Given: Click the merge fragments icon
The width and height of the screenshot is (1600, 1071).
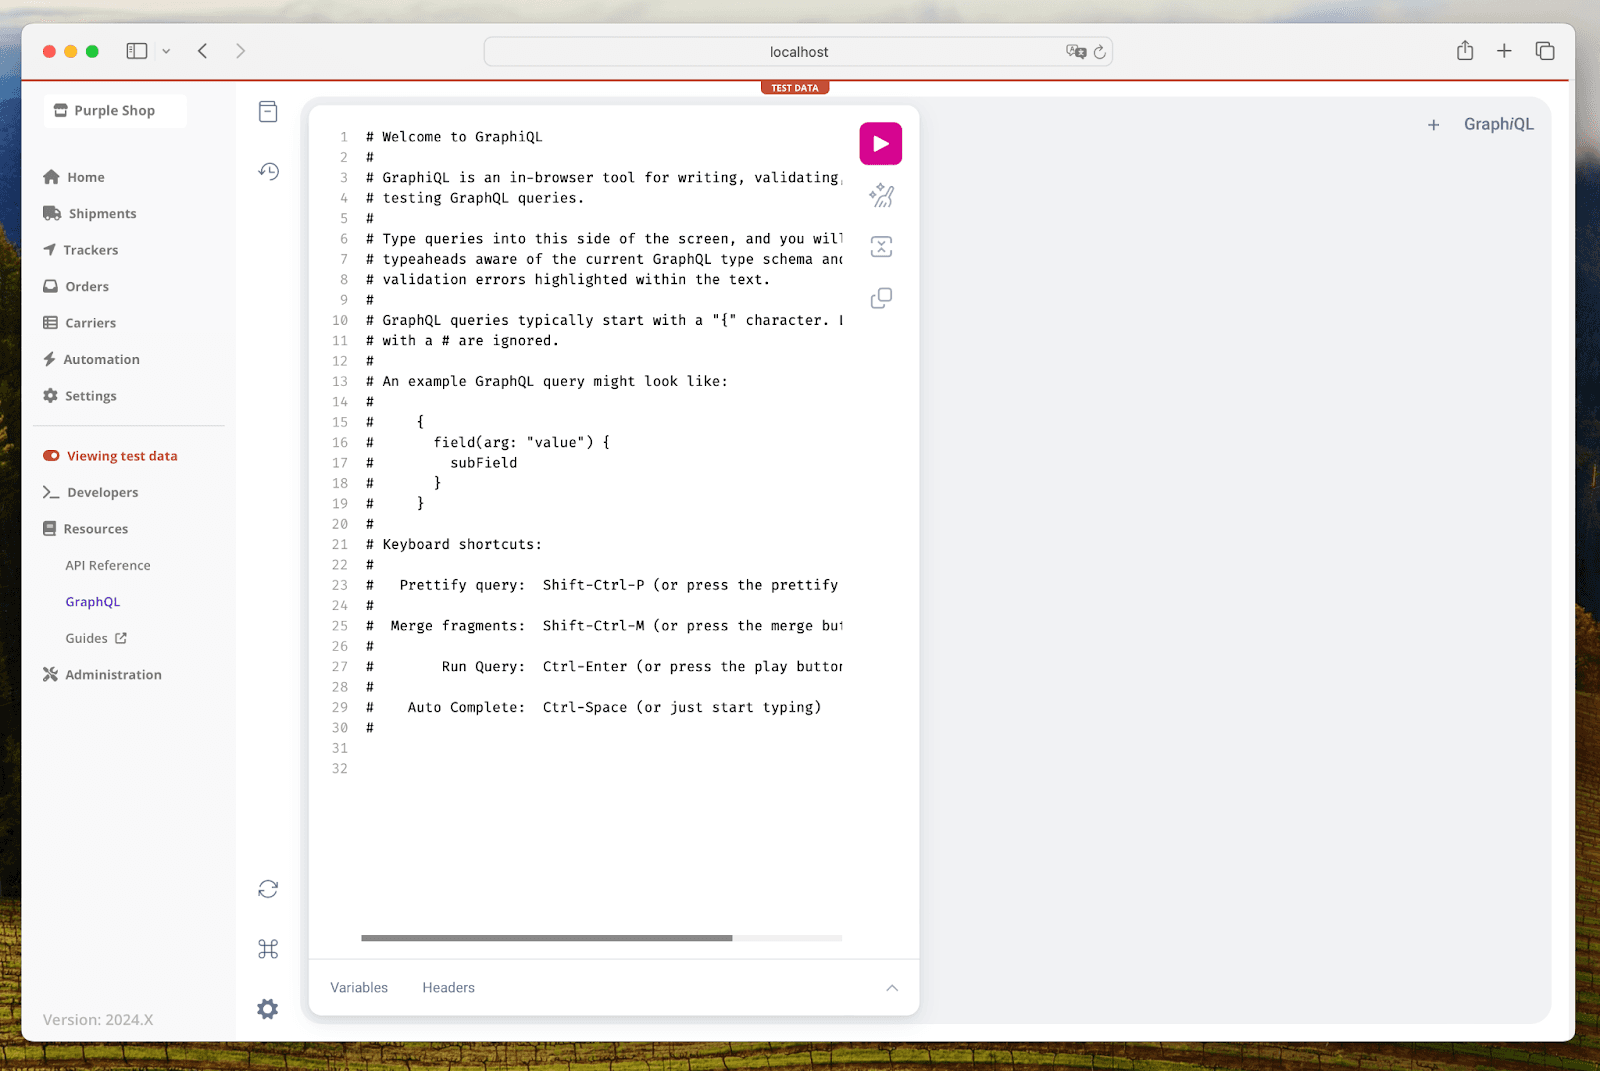Looking at the screenshot, I should click(881, 247).
